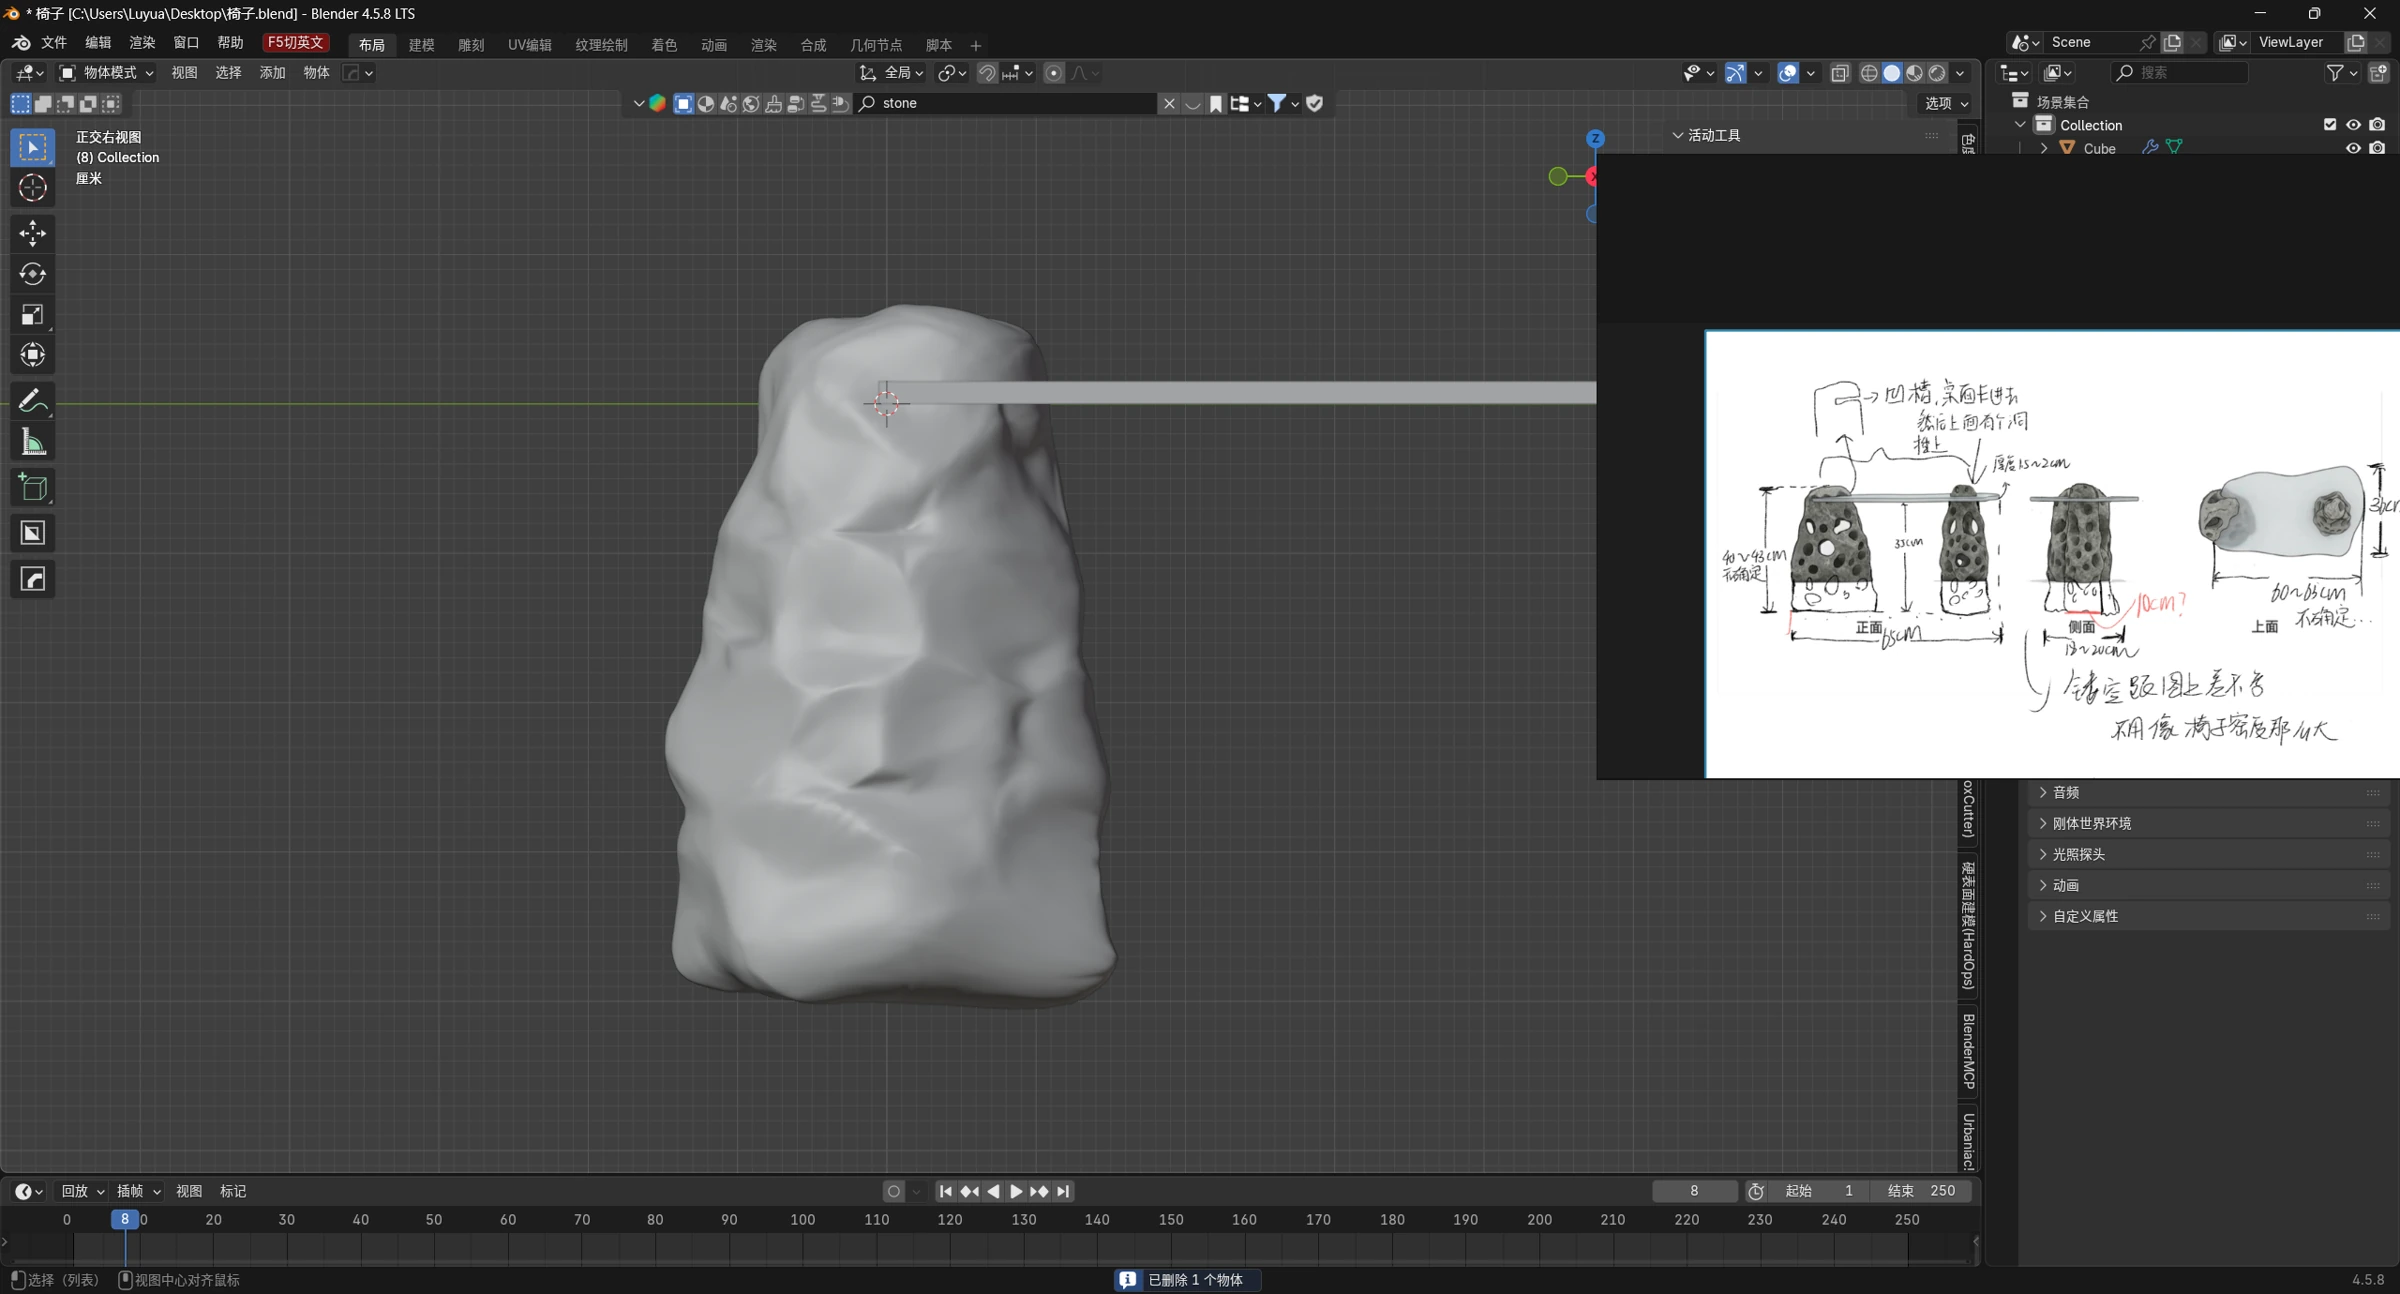Viewport: 2400px width, 1294px height.
Task: Toggle proportional editing in header
Action: click(x=1053, y=73)
